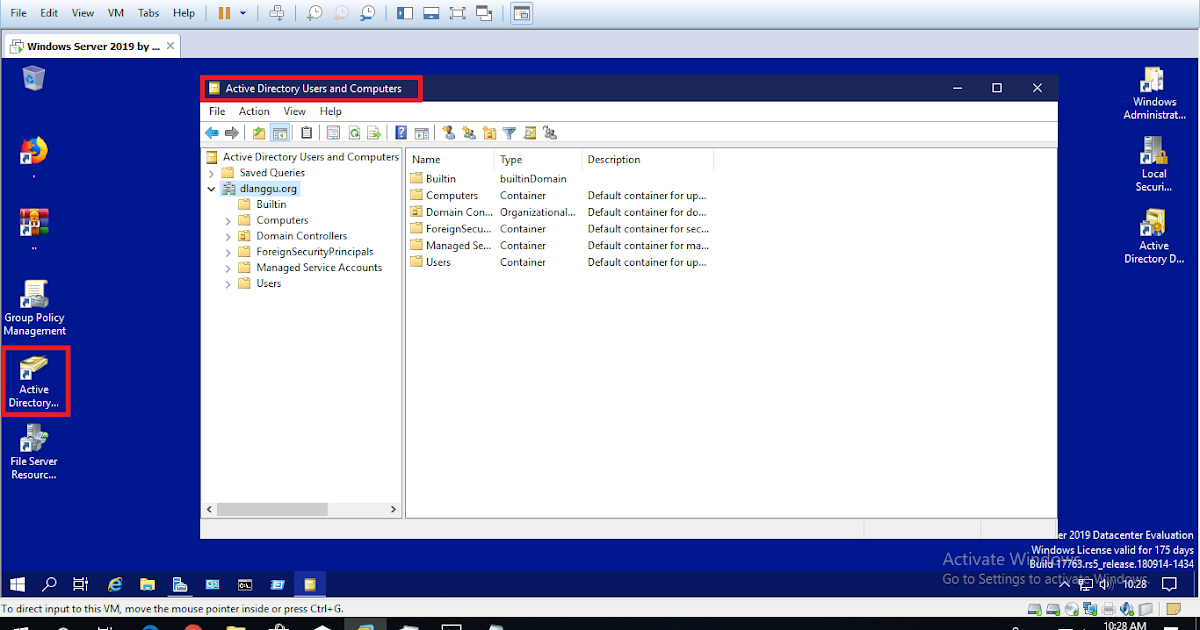
Task: Click the Filter funnel toolbar icon
Action: coord(509,133)
